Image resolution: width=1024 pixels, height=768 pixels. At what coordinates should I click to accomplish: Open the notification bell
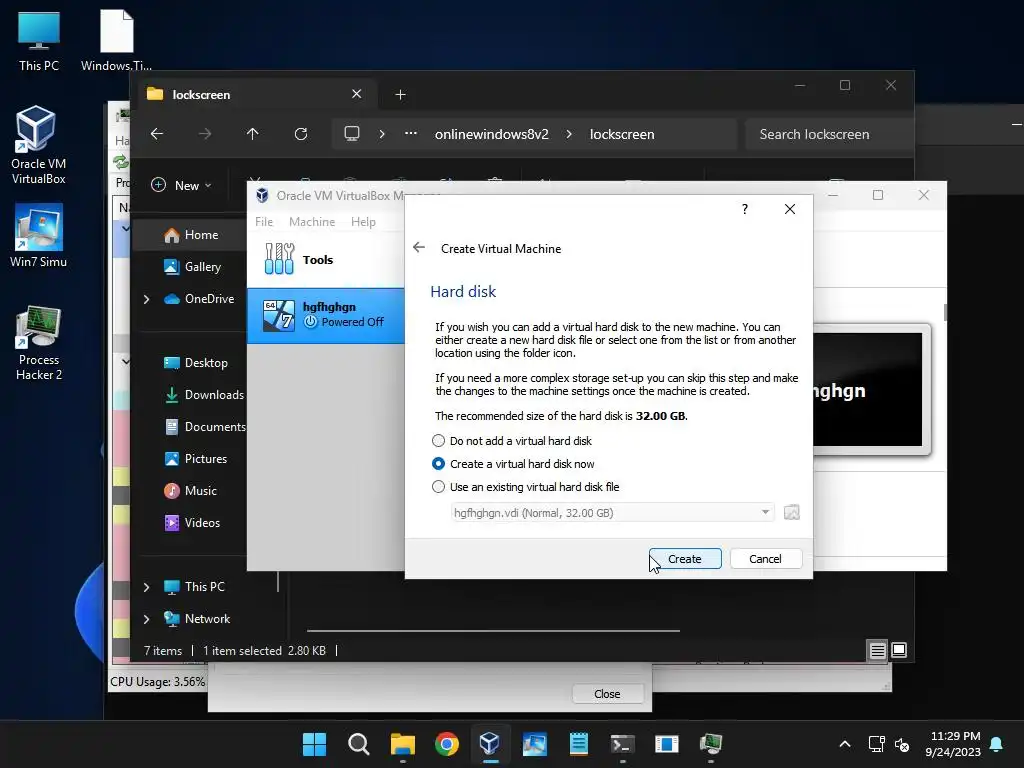tap(997, 744)
